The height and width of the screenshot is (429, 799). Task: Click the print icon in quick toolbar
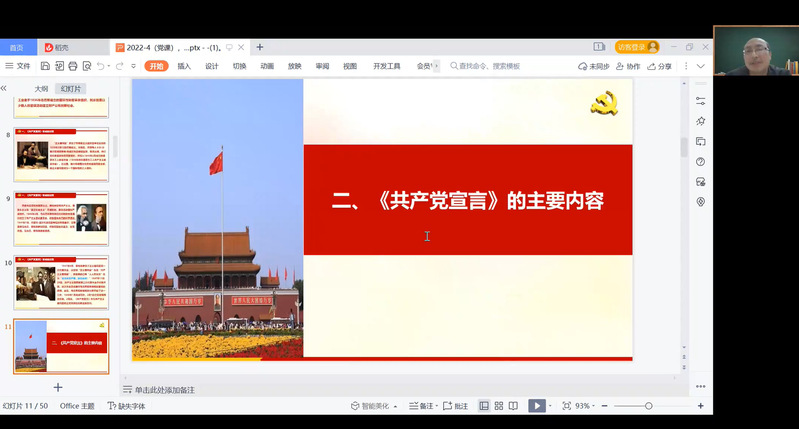coord(73,66)
